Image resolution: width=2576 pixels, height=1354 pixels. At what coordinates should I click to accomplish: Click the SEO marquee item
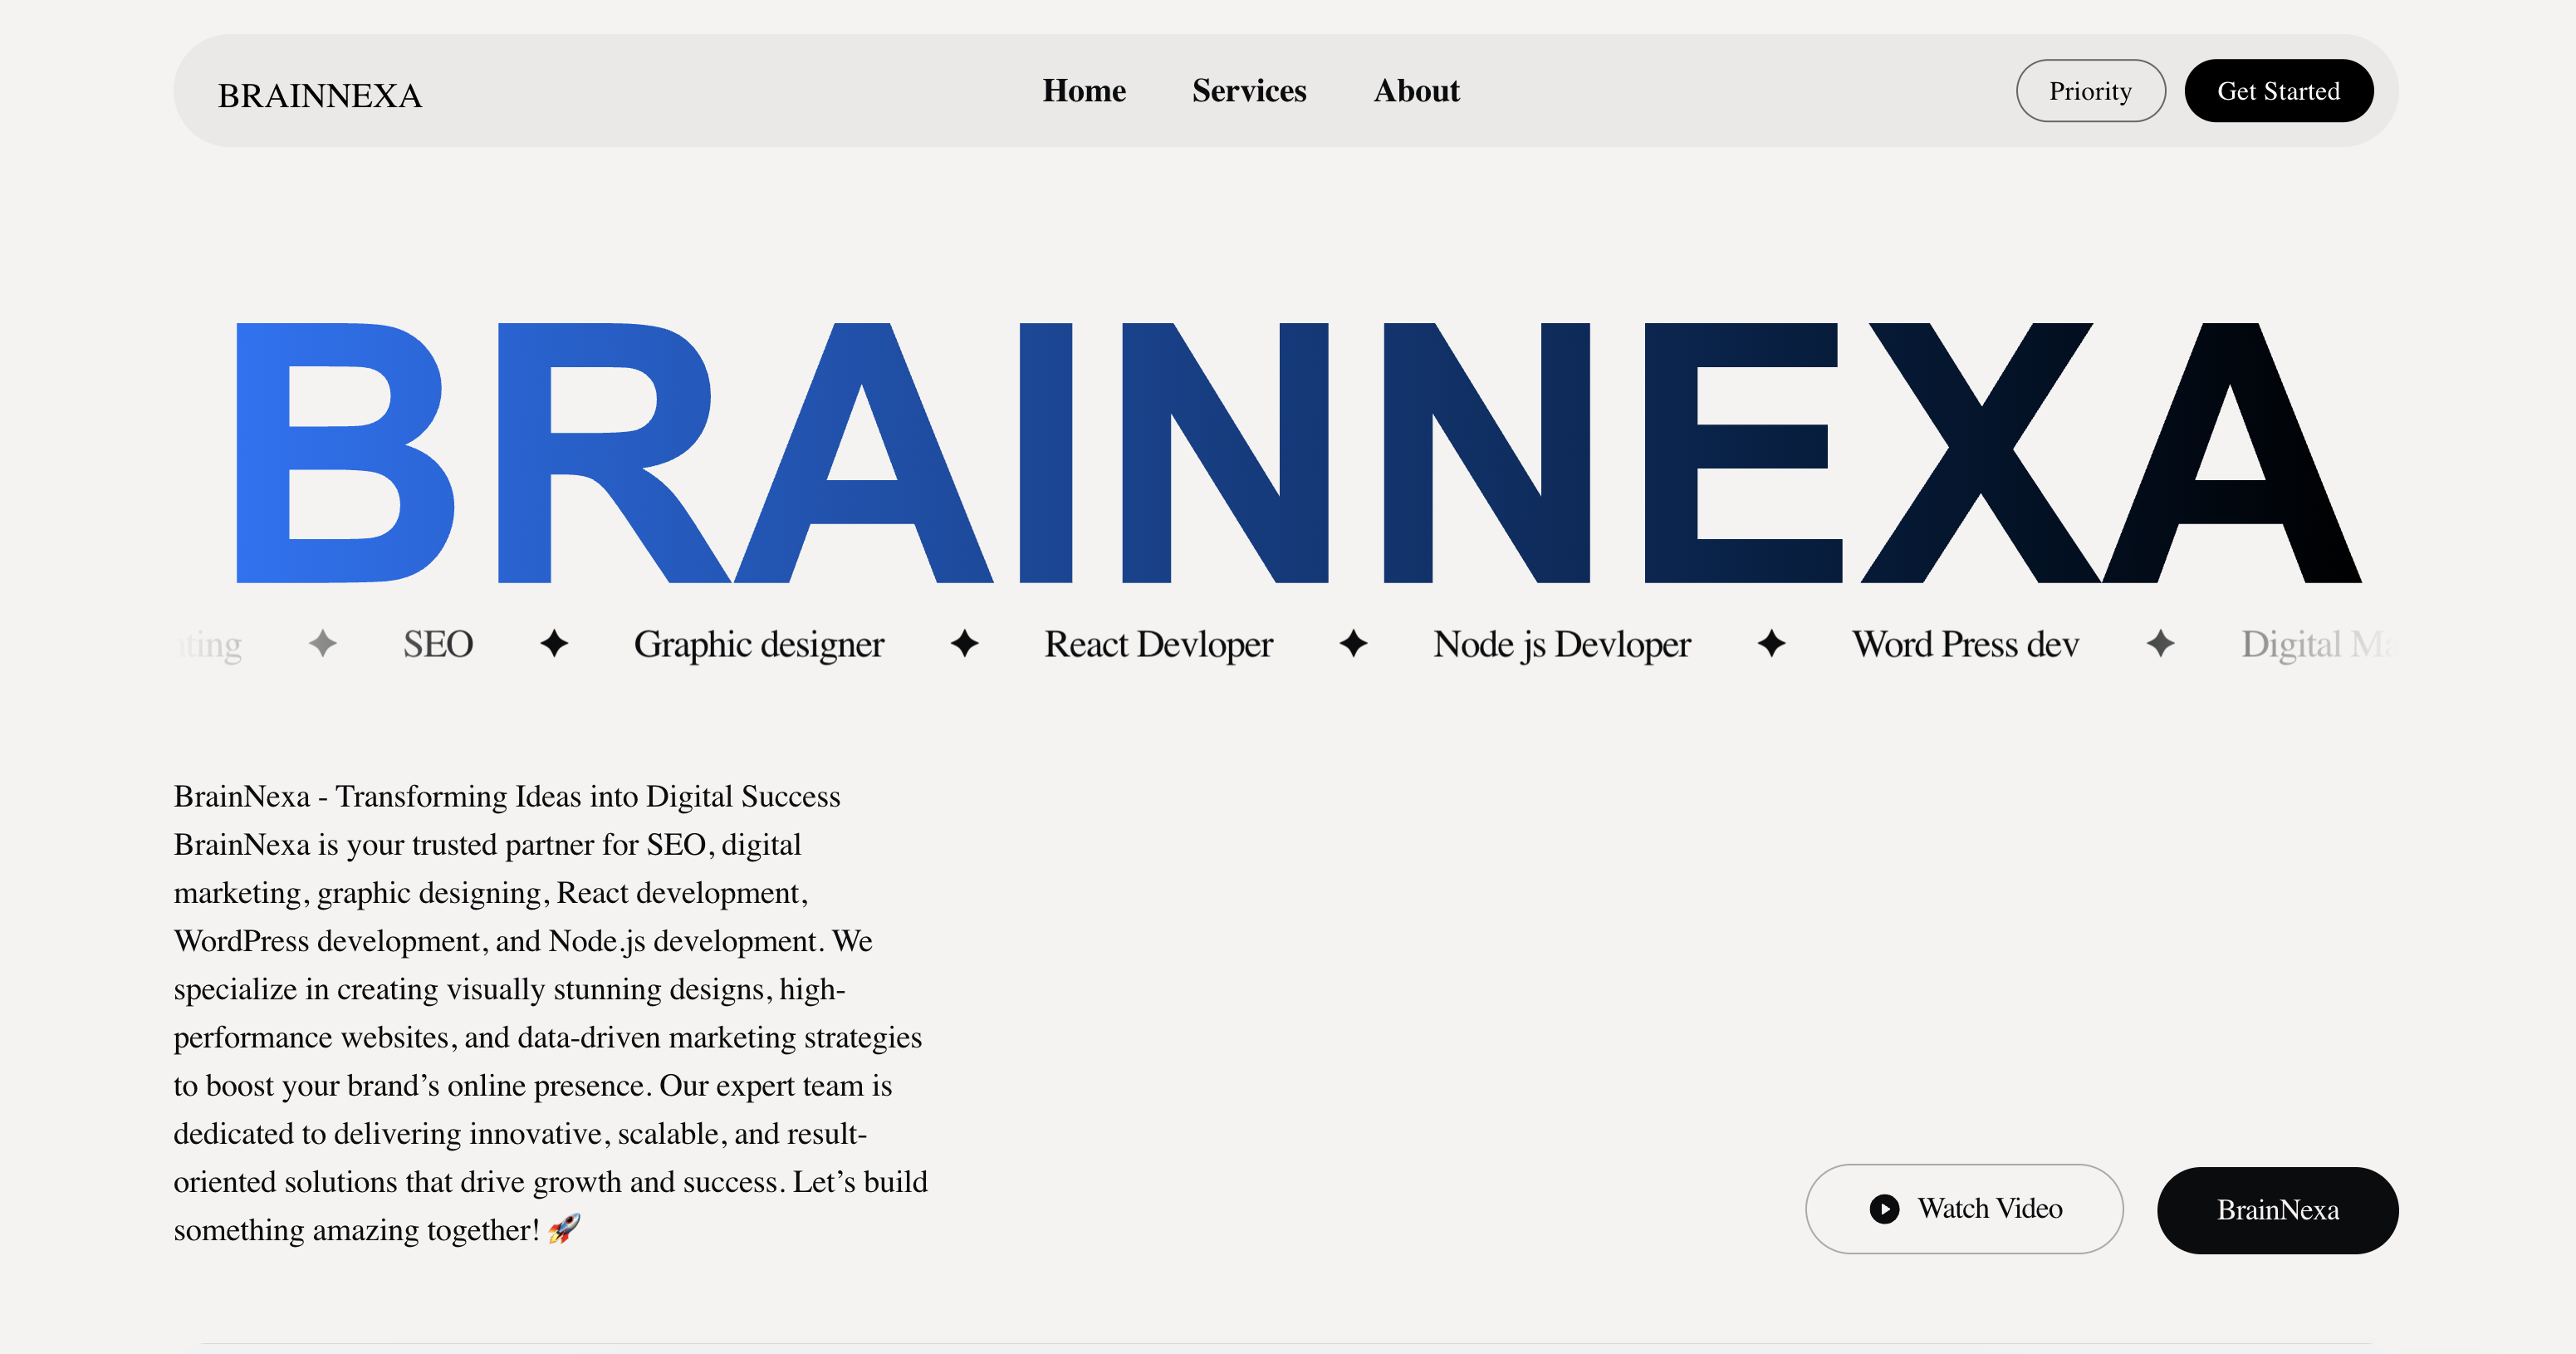tap(438, 644)
